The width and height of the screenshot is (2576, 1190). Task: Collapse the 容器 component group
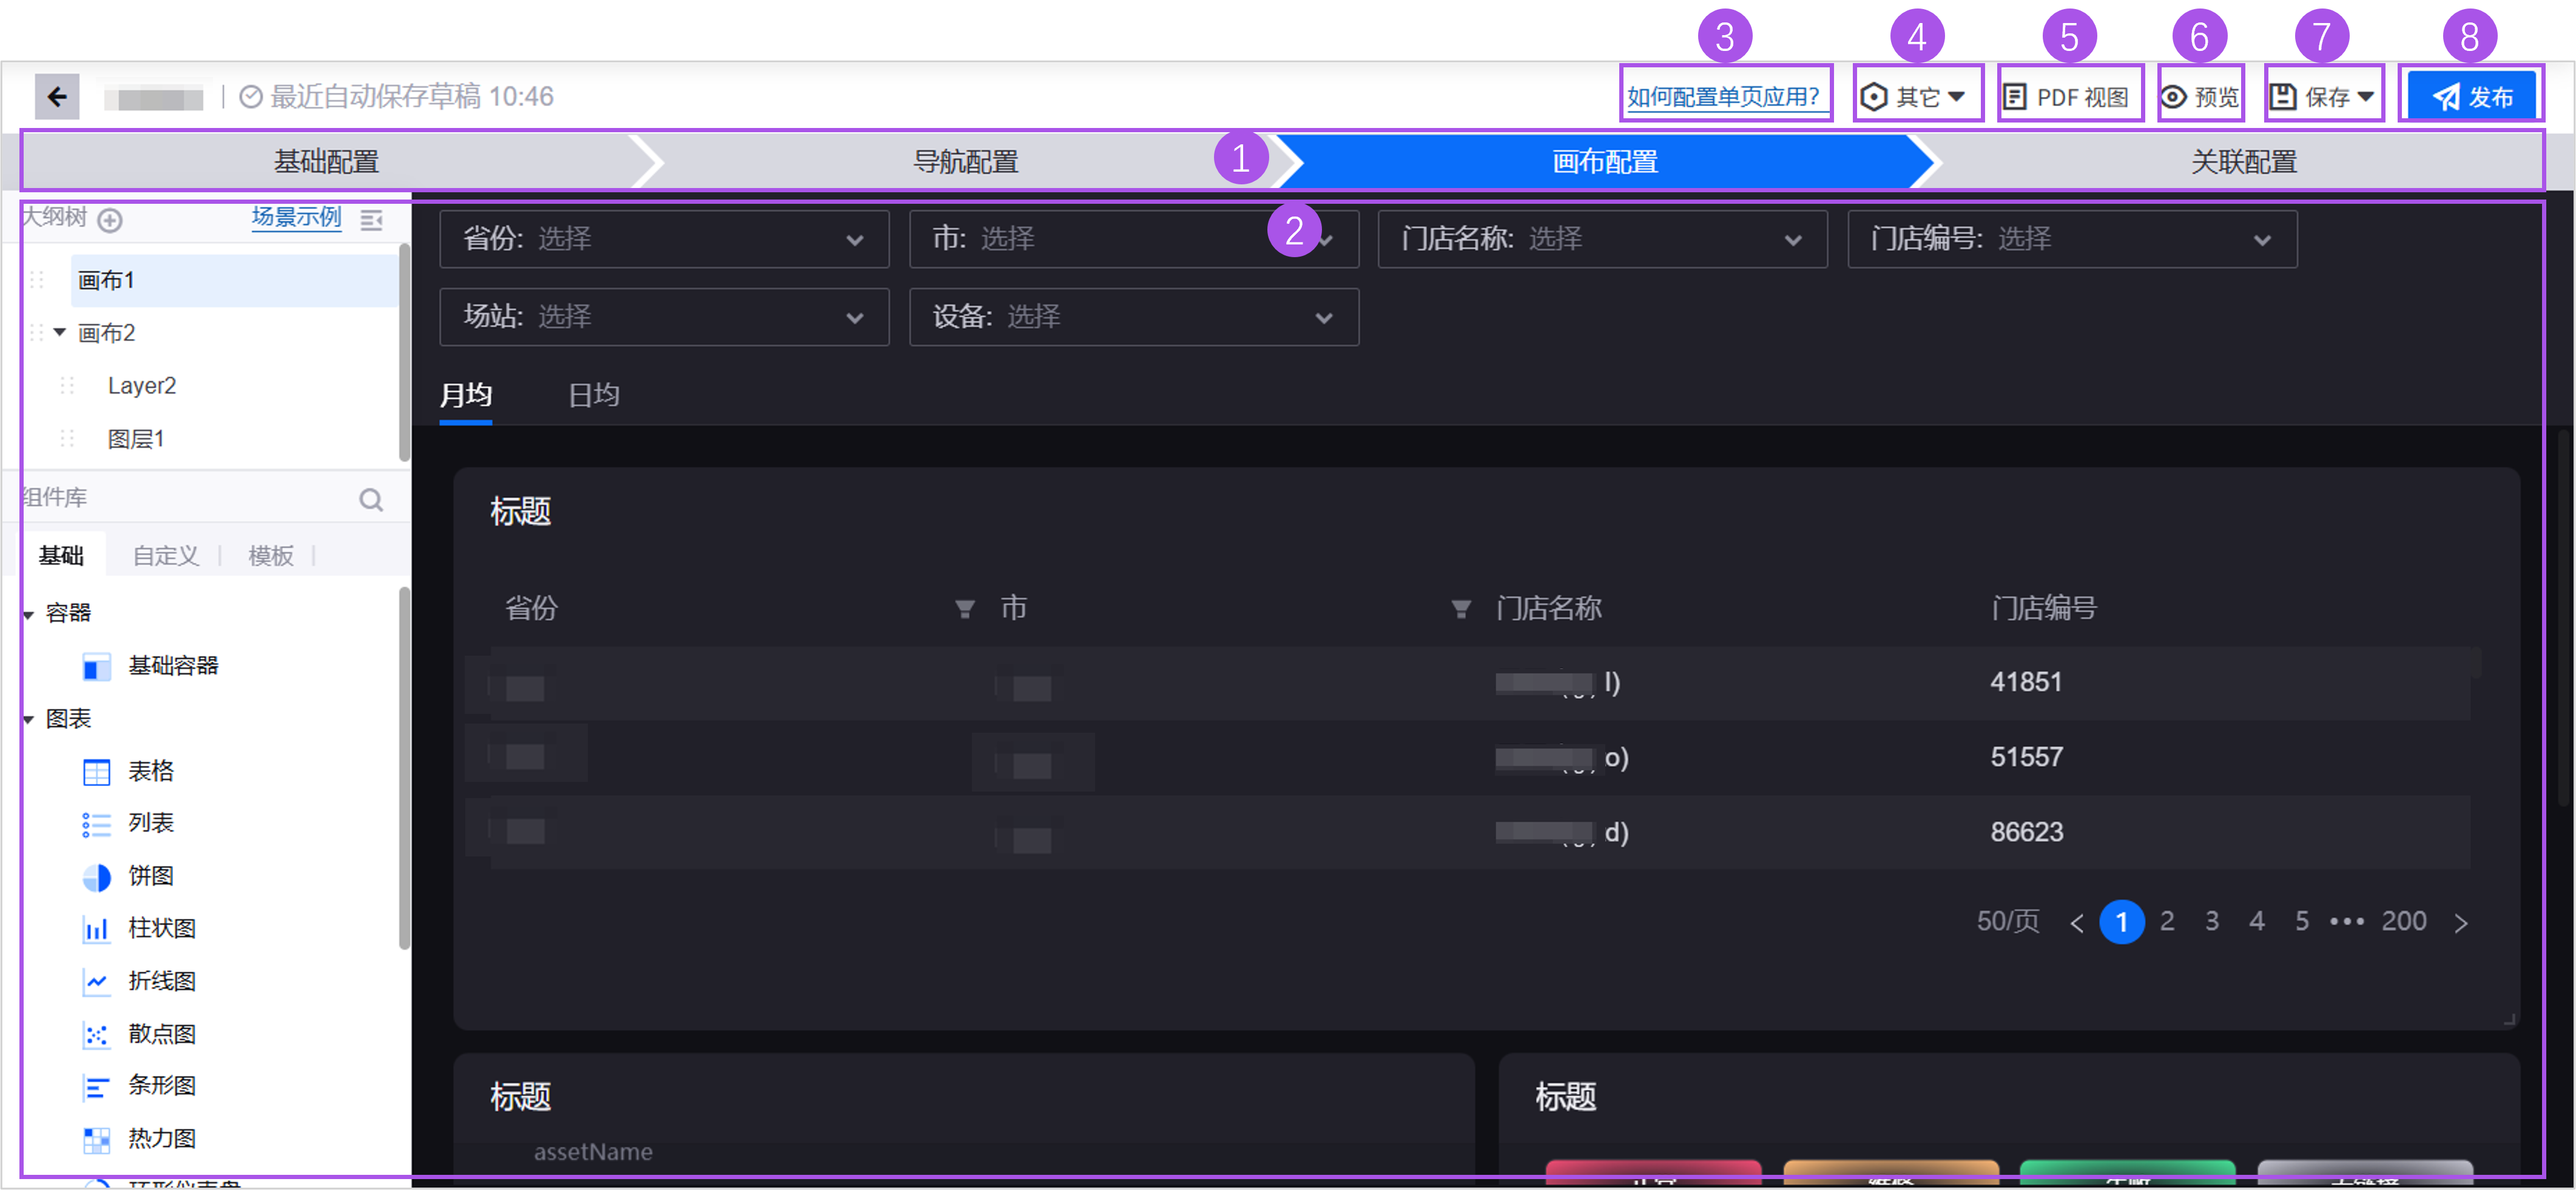click(x=29, y=614)
